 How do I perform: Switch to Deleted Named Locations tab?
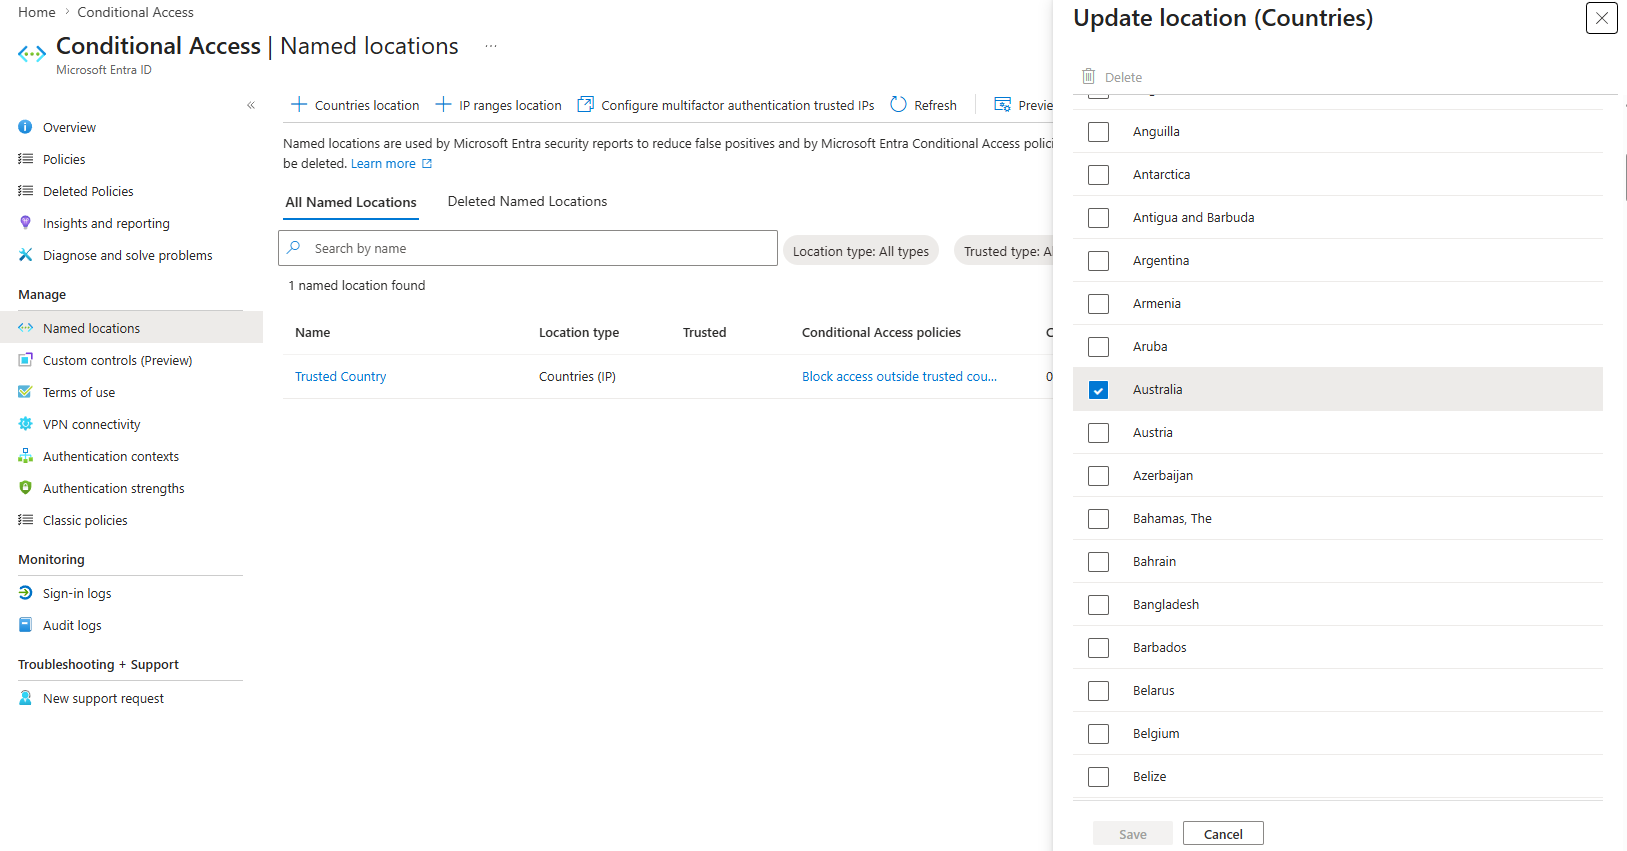tap(527, 201)
